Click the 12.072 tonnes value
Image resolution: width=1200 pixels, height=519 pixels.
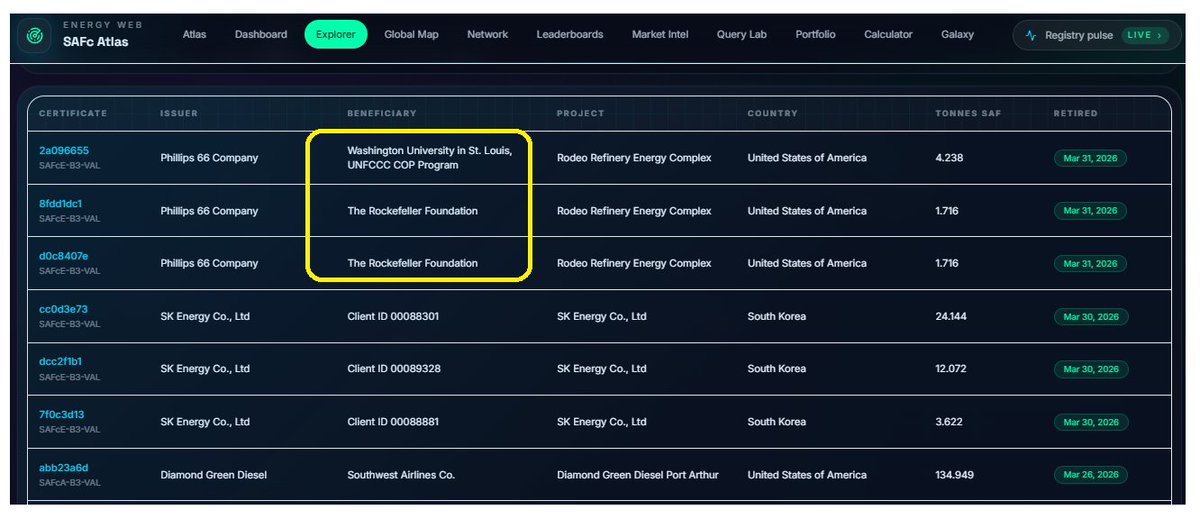[x=951, y=369]
